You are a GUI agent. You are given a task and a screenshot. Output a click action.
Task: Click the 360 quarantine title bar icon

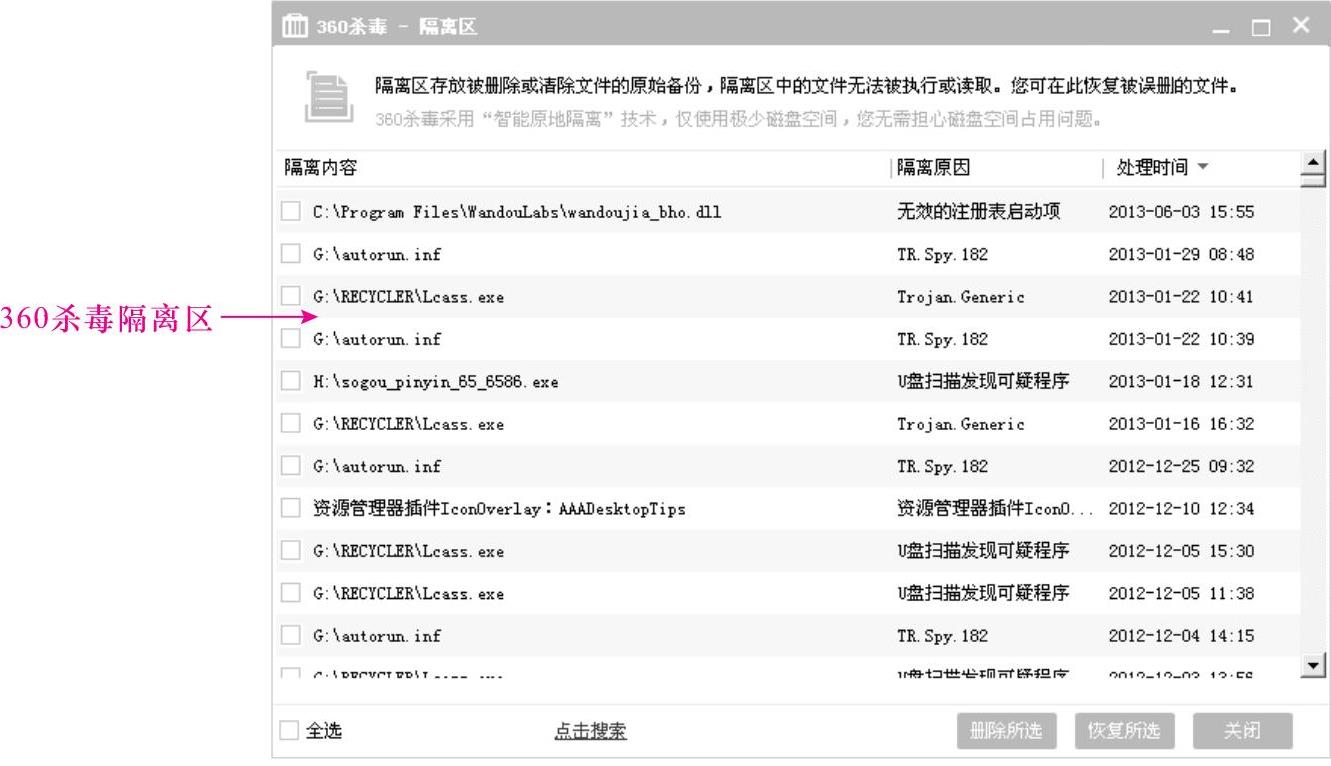coord(295,27)
